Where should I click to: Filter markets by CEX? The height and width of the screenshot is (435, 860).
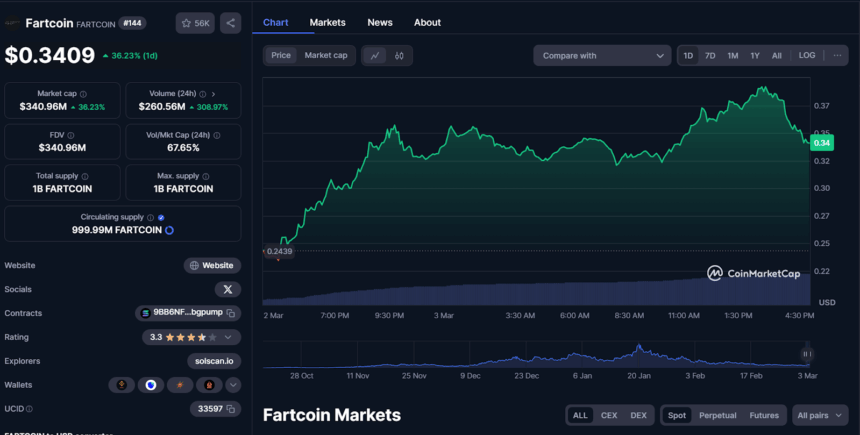(609, 415)
